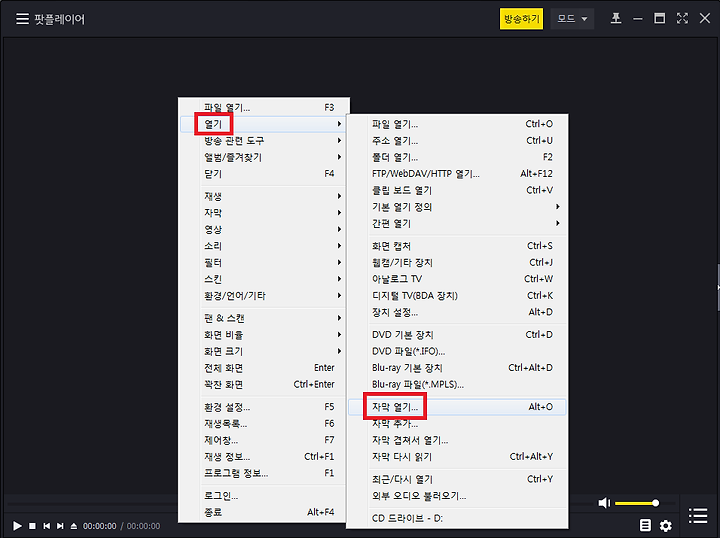This screenshot has width=720, height=538.
Task: Expand 기본 열기 정의 submenu
Action: point(457,207)
